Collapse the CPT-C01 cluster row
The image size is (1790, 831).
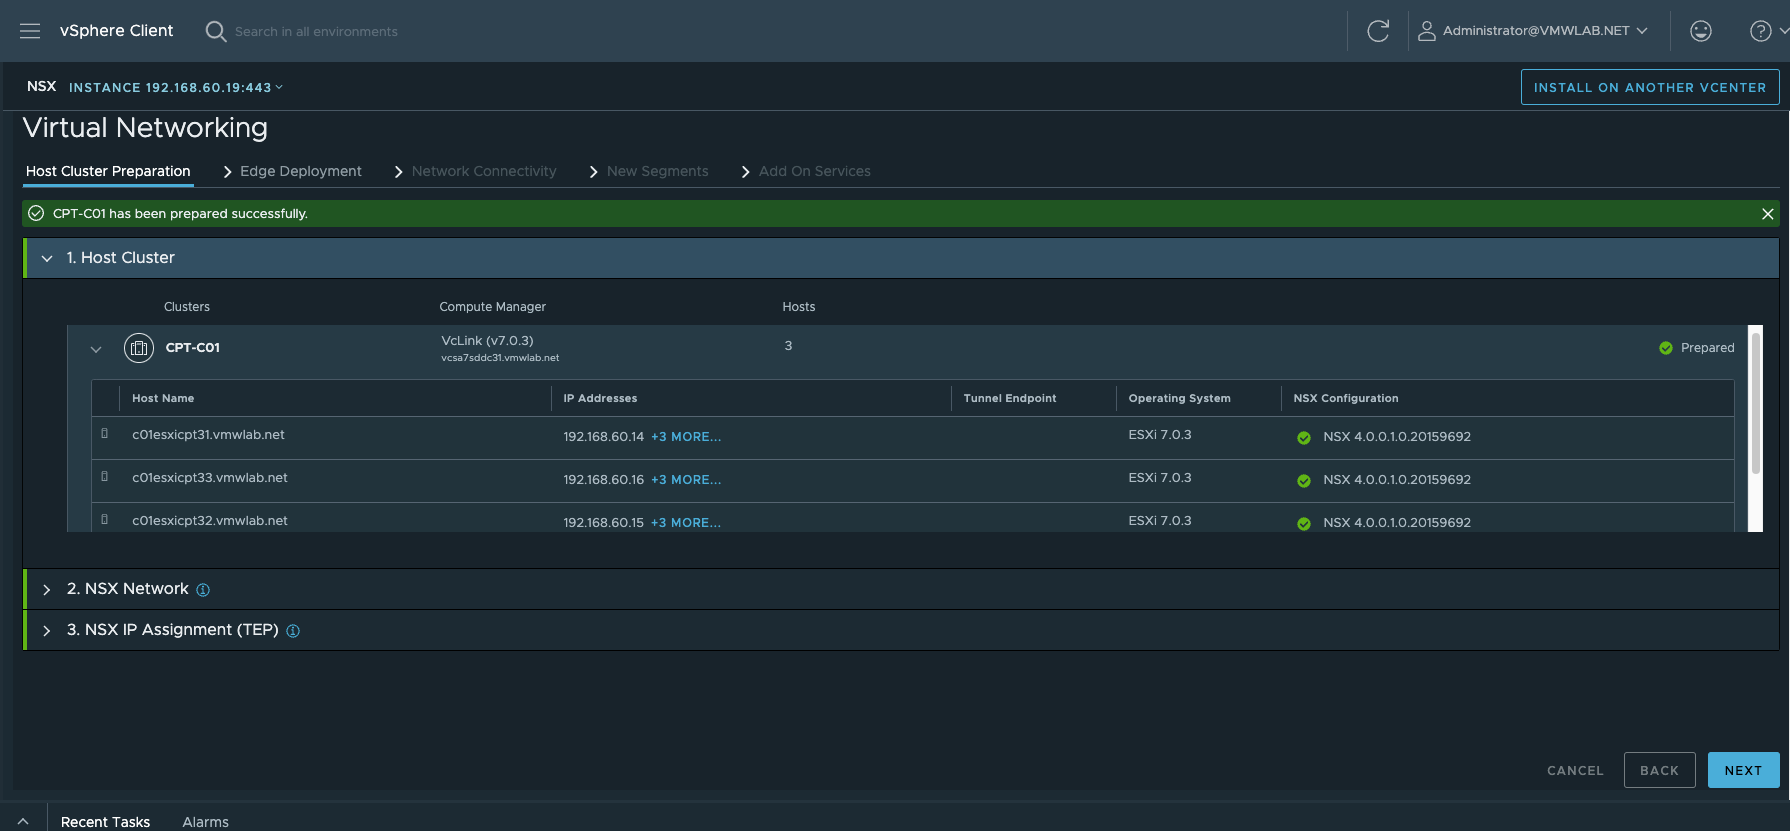[96, 349]
